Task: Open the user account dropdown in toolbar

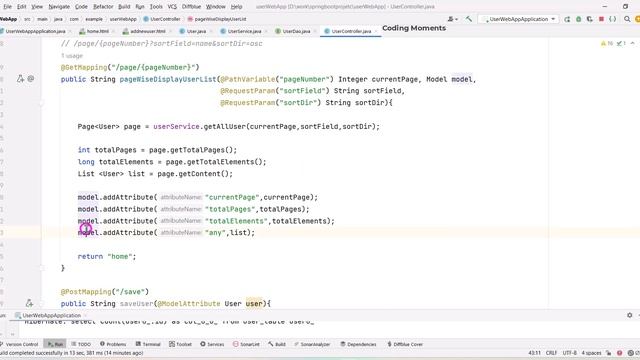Action: [x=452, y=19]
